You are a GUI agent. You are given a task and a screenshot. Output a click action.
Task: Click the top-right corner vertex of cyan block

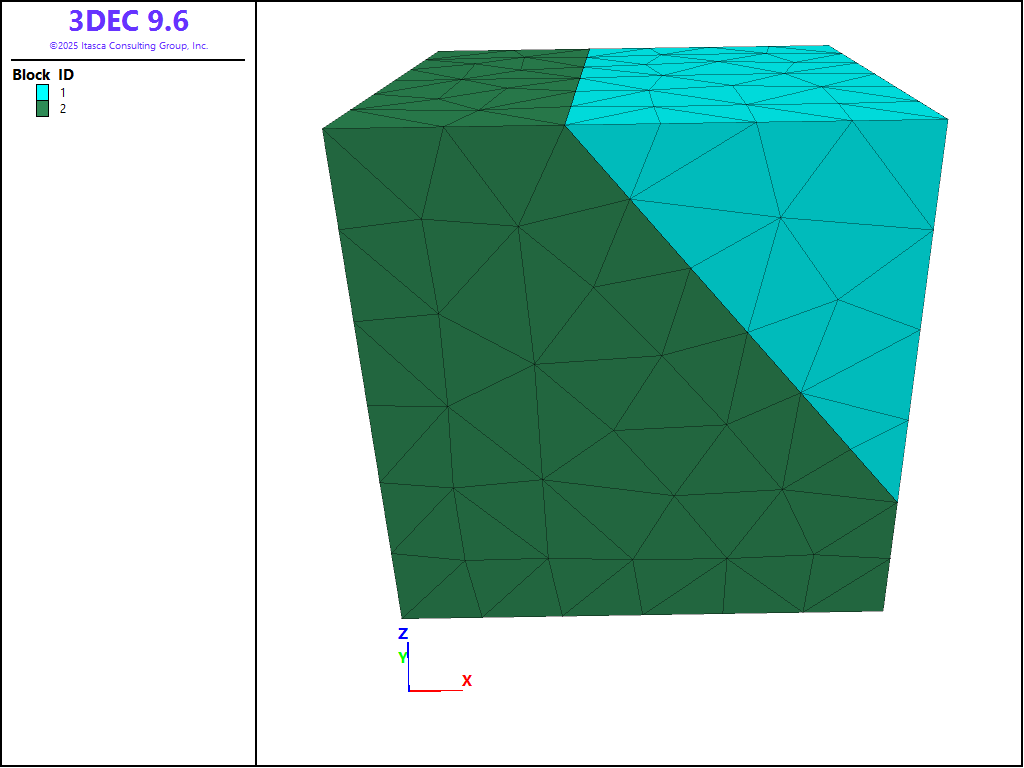click(x=947, y=120)
